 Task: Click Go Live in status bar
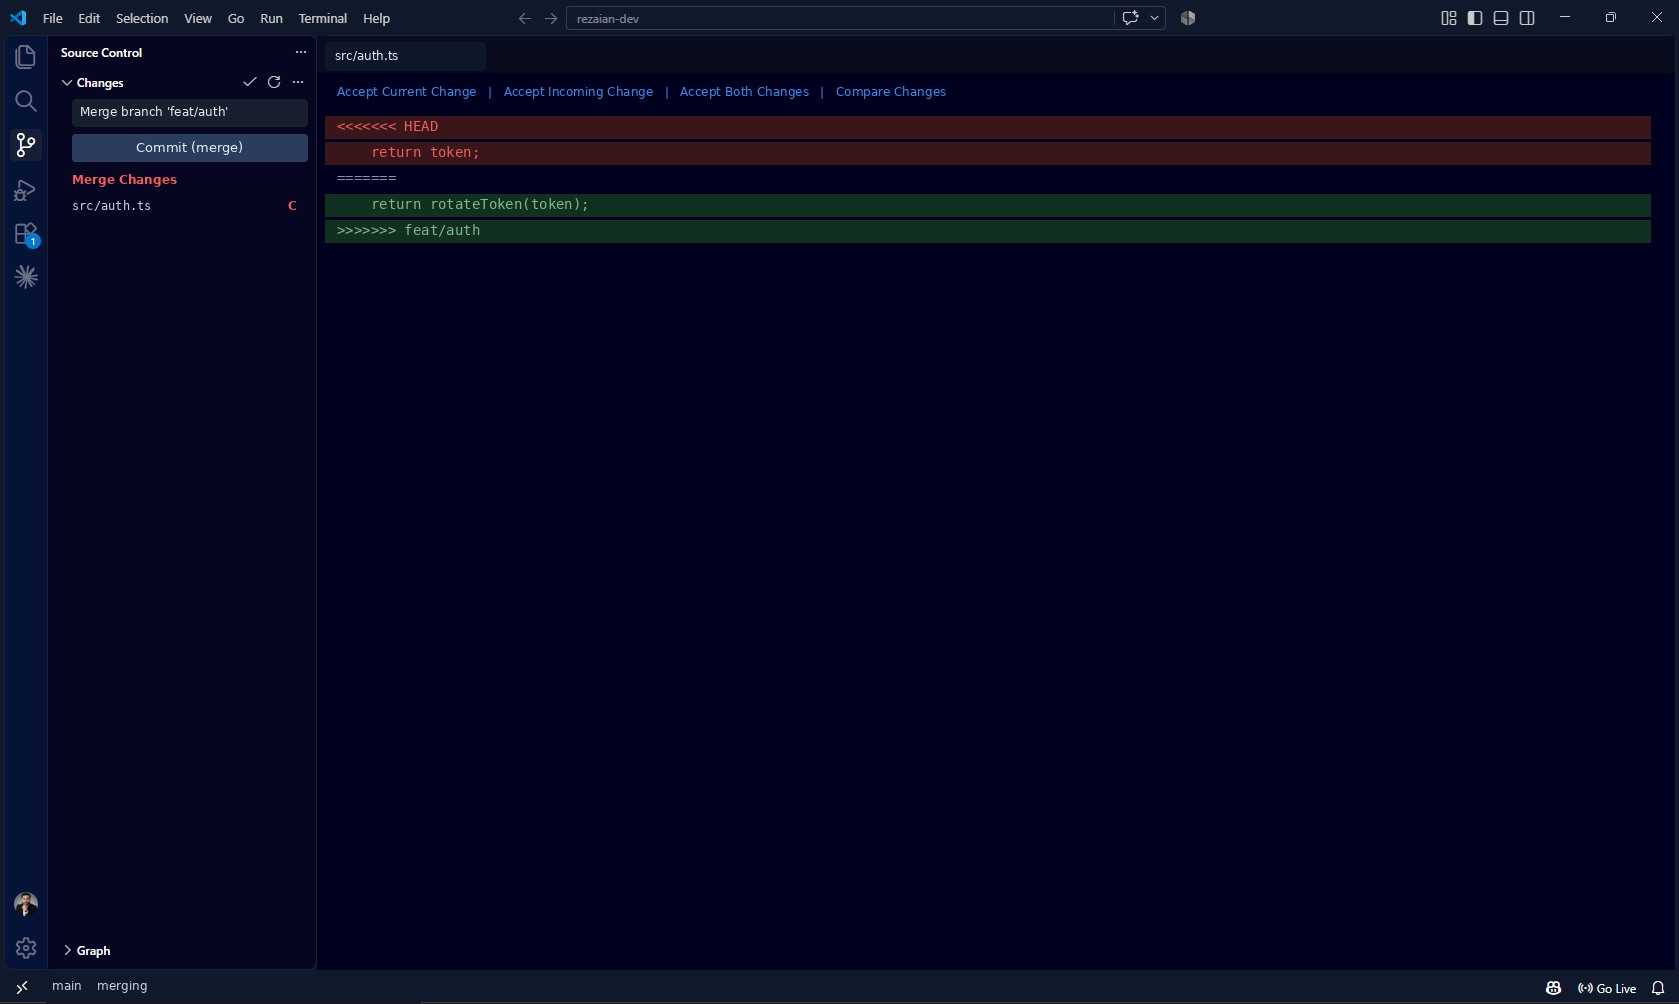(x=1607, y=988)
